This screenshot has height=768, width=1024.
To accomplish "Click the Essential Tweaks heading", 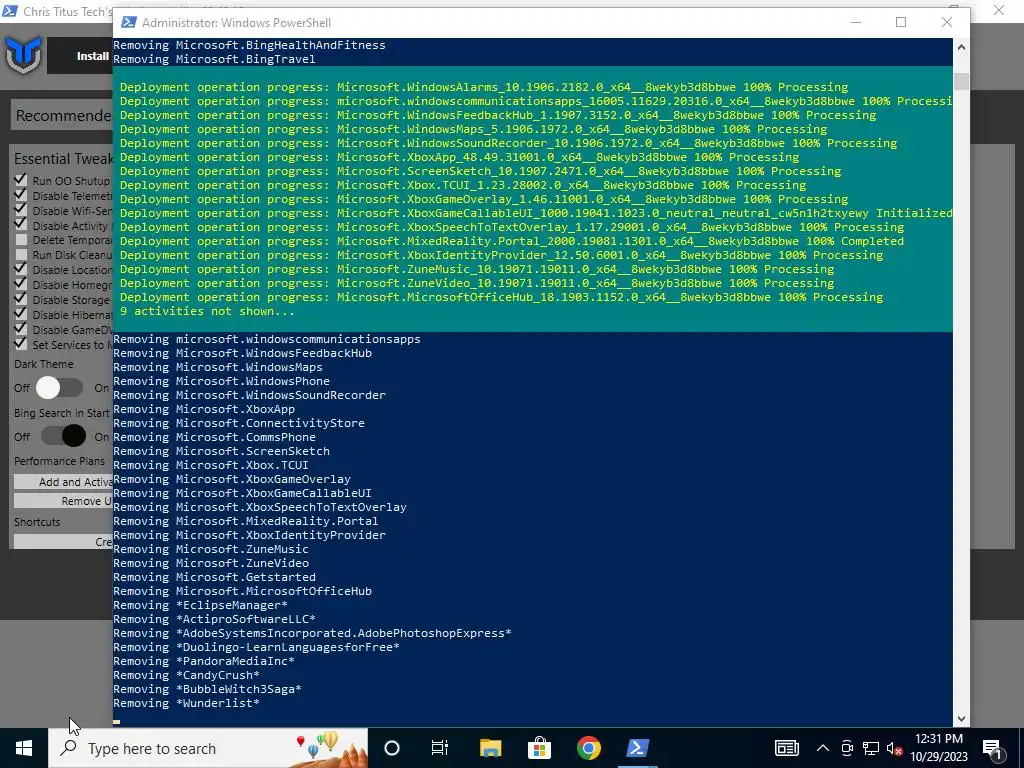I will point(63,159).
